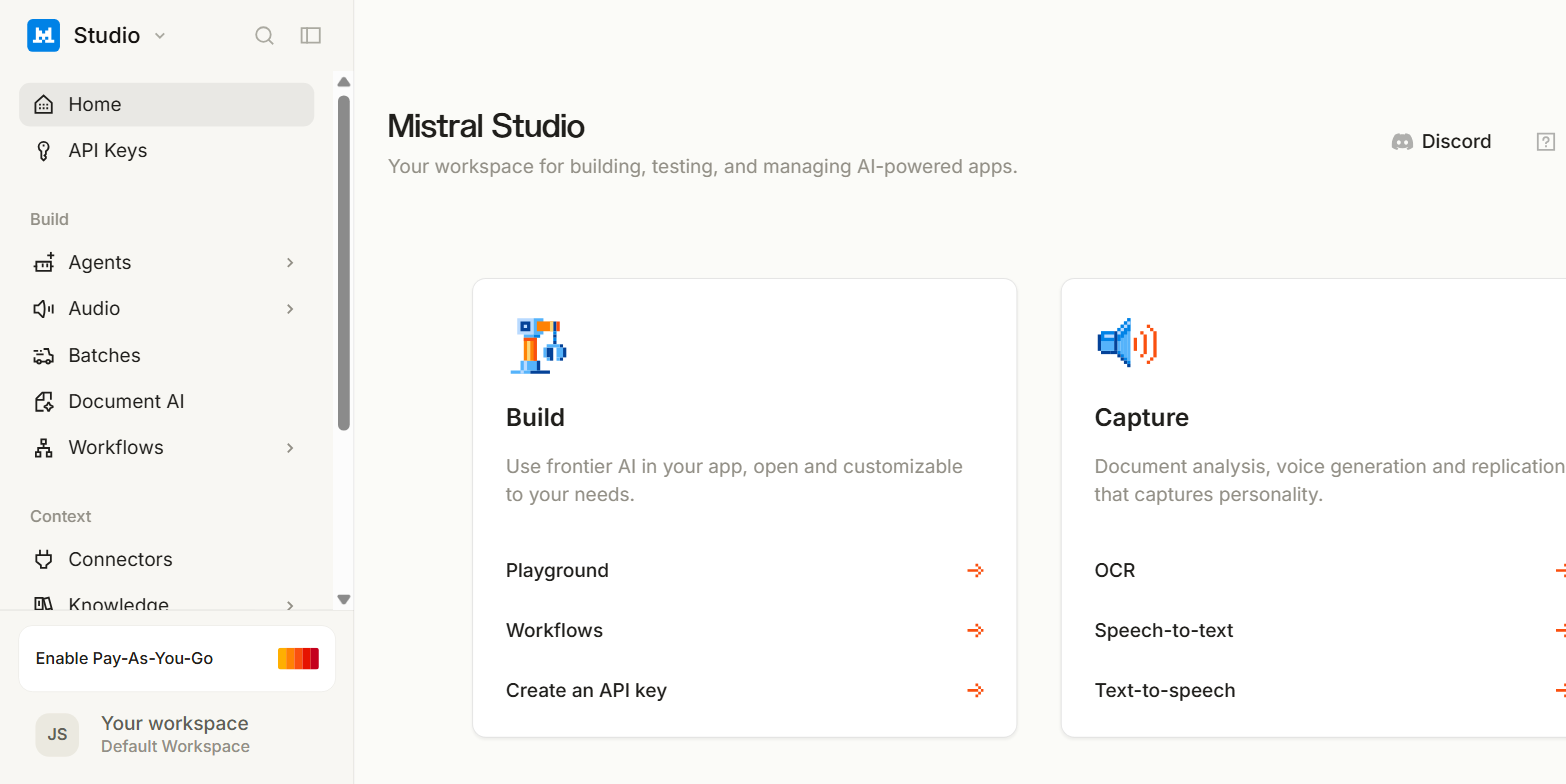The width and height of the screenshot is (1566, 784).
Task: Click the Mistral logo icon
Action: click(x=44, y=36)
